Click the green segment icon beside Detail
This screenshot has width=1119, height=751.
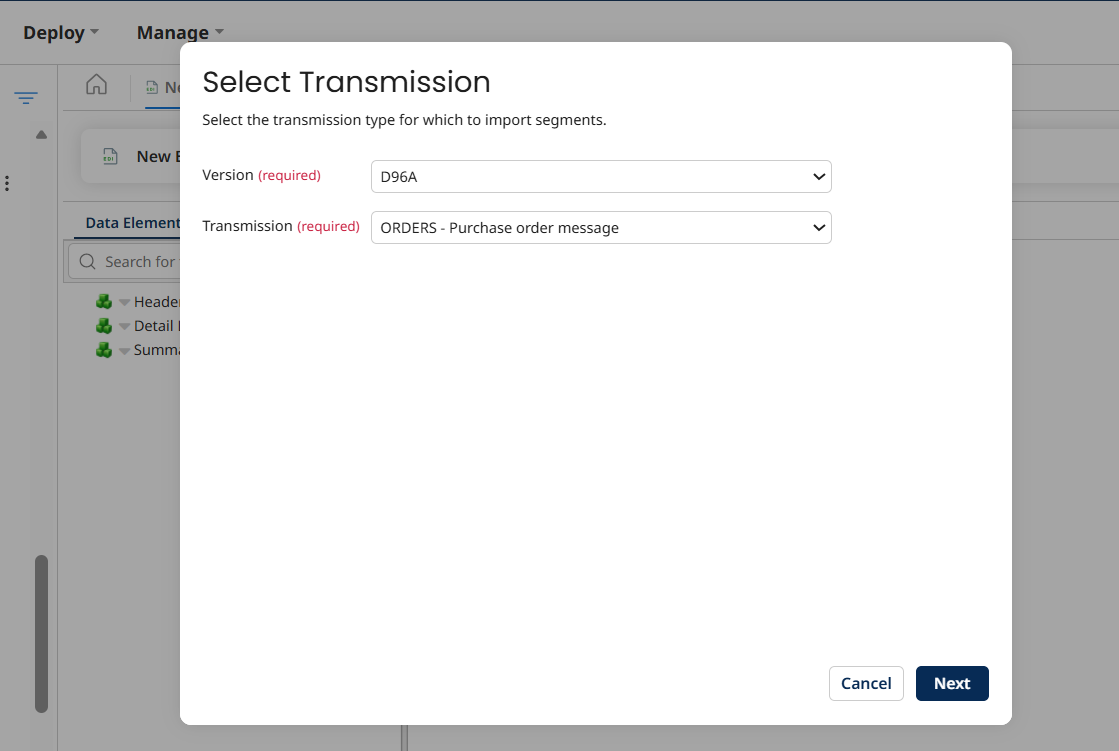(x=104, y=325)
